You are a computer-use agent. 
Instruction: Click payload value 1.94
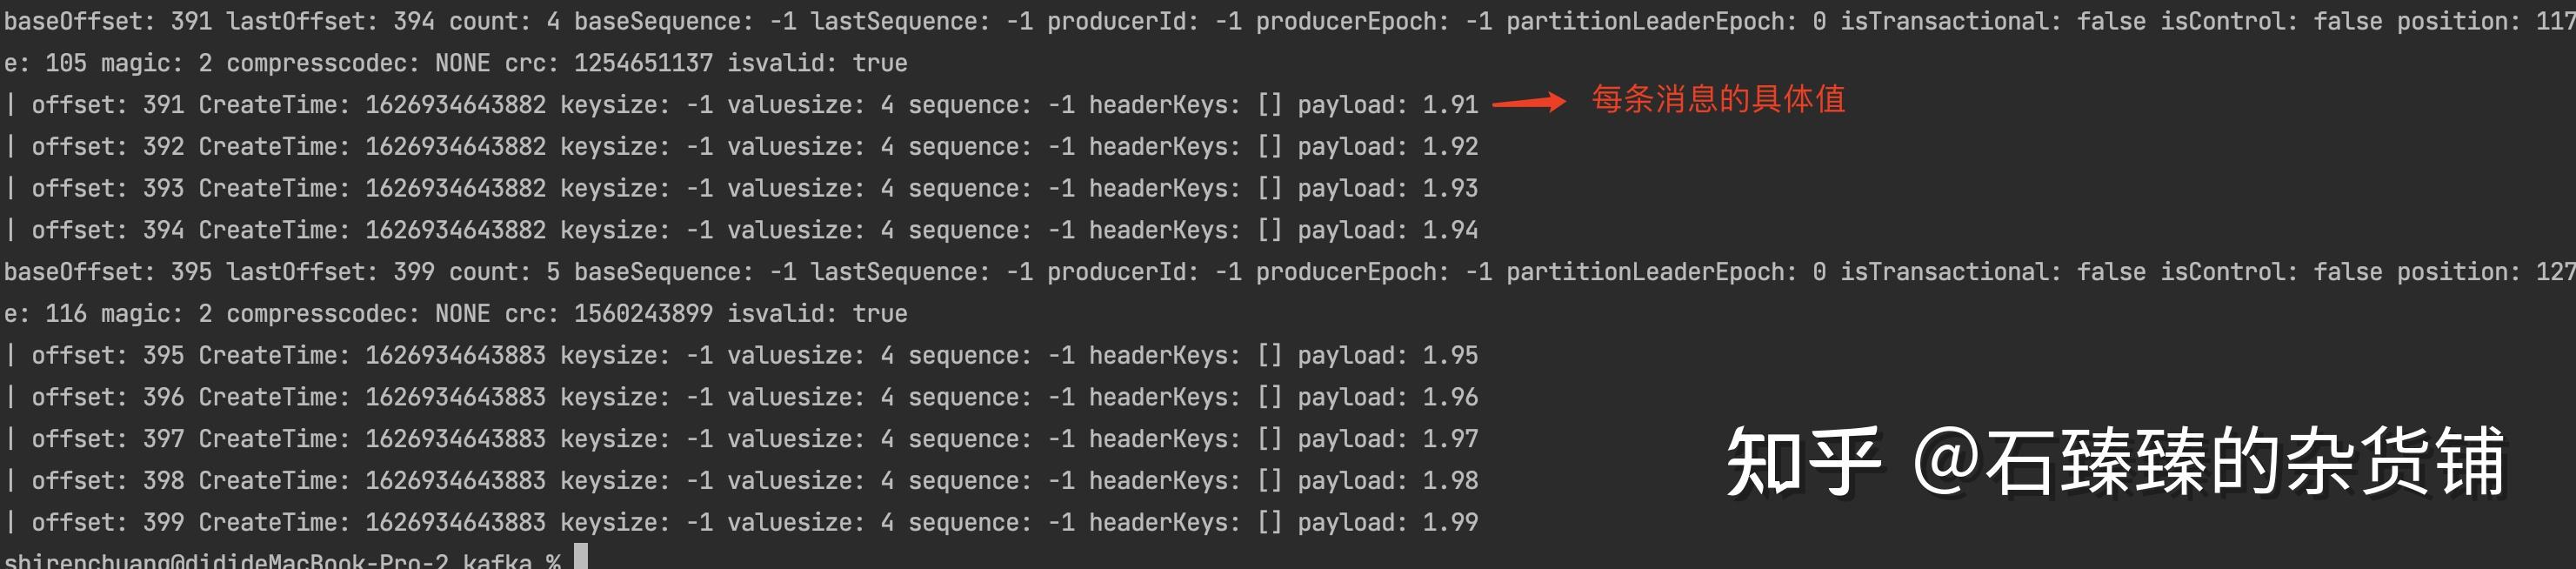1450,230
